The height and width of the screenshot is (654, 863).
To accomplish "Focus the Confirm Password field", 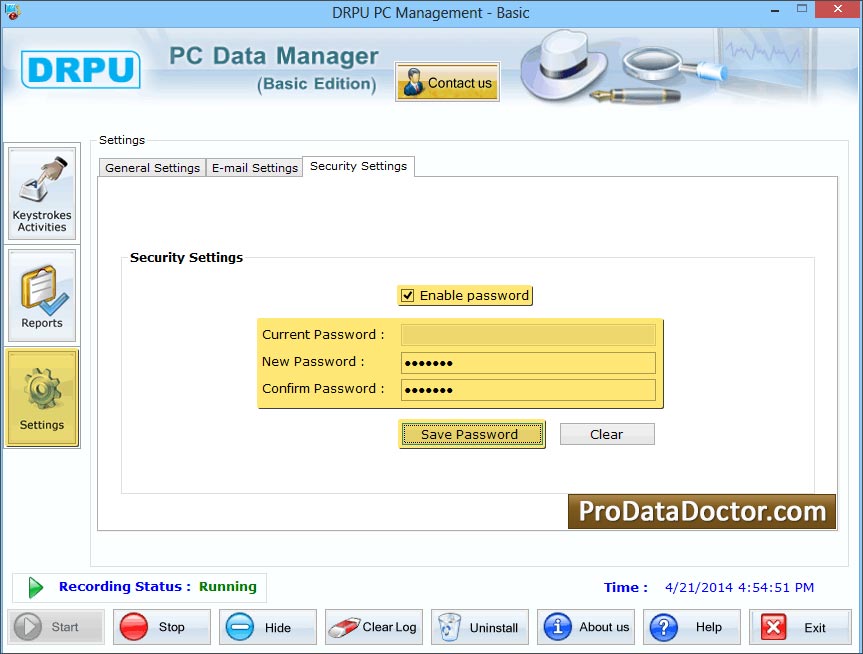I will click(528, 390).
